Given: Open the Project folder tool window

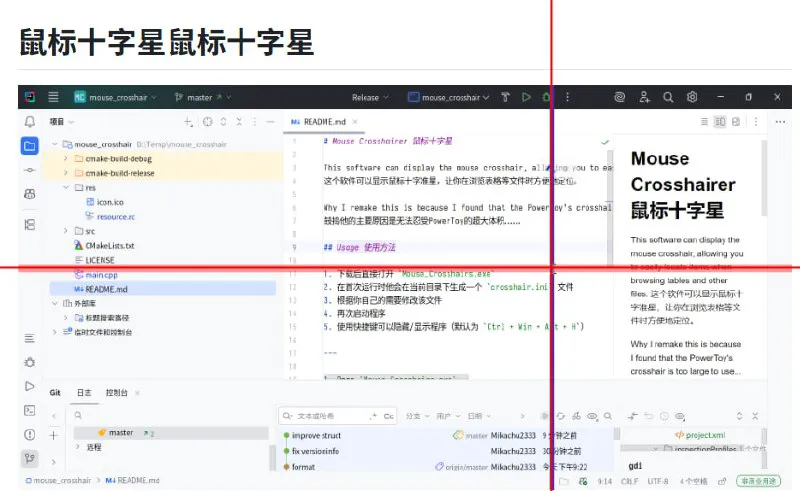Looking at the screenshot, I should [30, 146].
